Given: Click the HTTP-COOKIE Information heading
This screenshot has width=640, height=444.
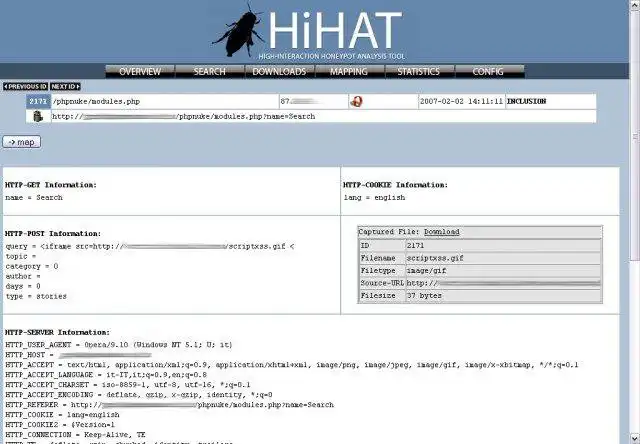Looking at the screenshot, I should click(x=395, y=185).
